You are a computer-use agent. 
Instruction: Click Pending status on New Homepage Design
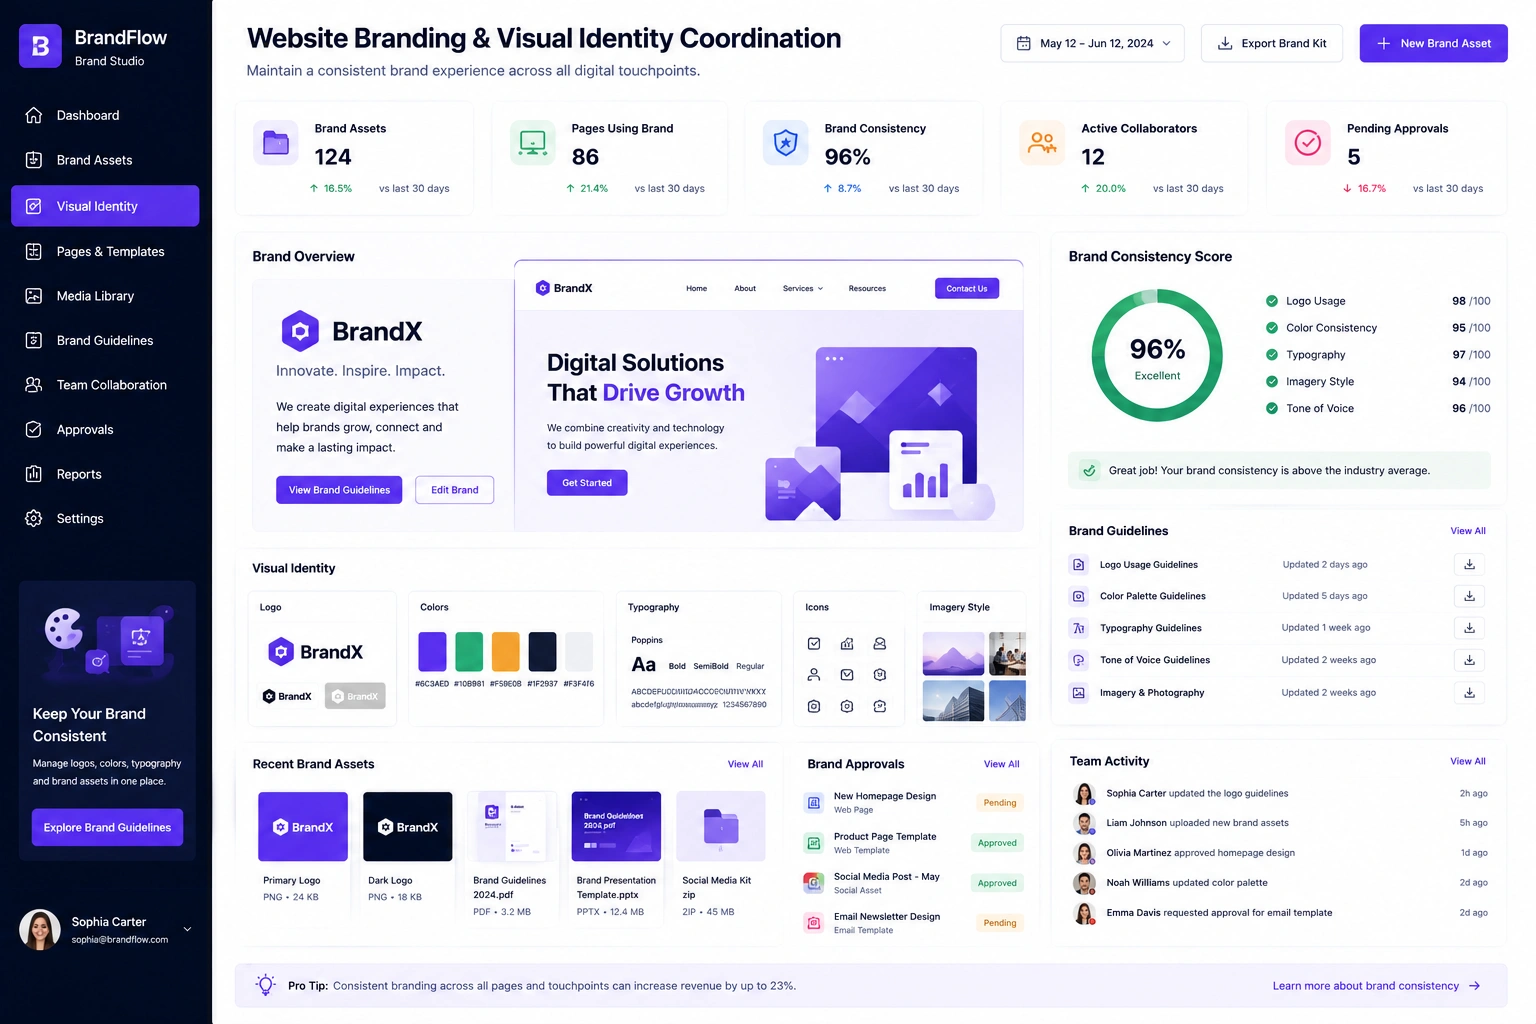pyautogui.click(x=999, y=803)
